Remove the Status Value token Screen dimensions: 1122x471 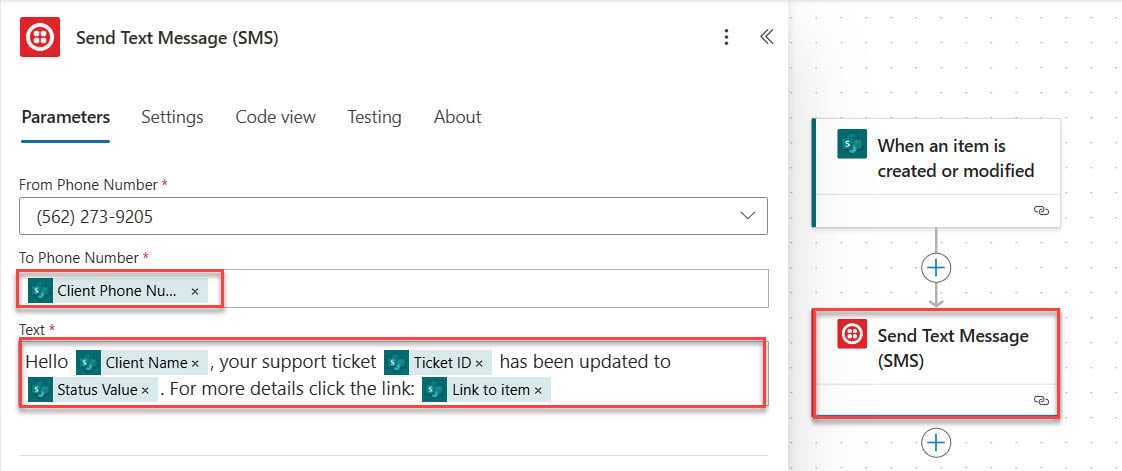[145, 391]
